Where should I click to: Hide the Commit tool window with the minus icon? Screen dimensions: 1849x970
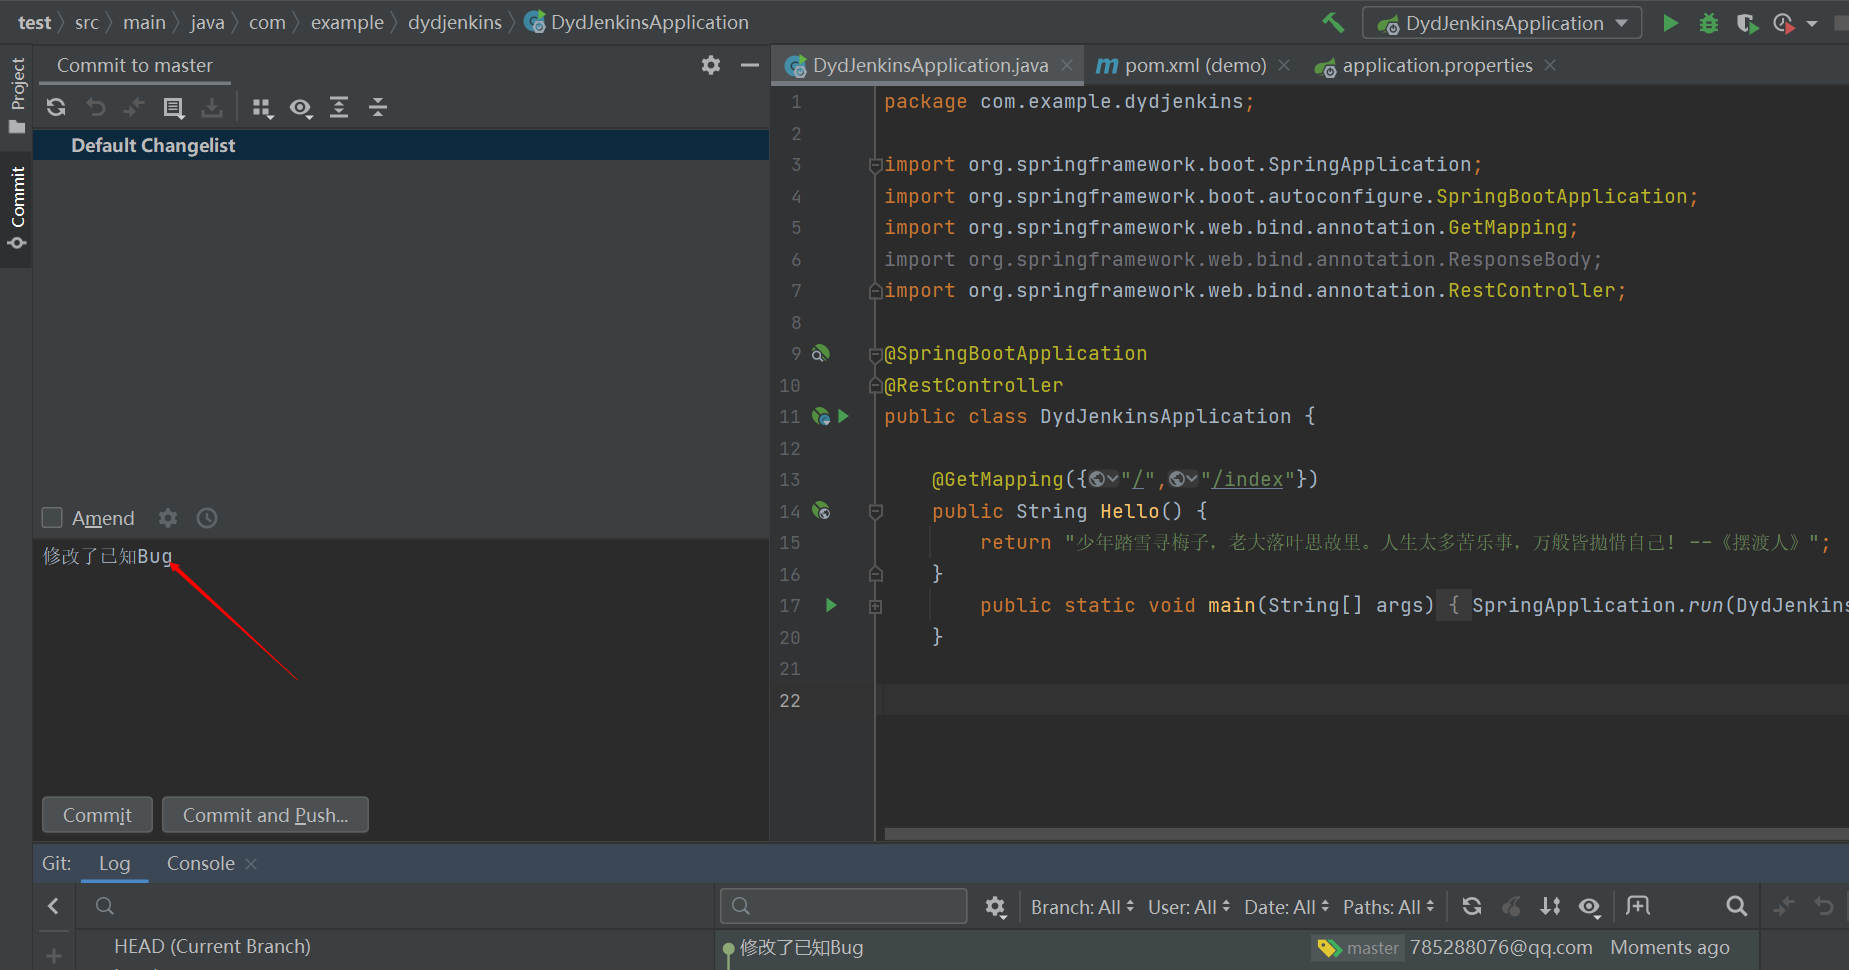pyautogui.click(x=750, y=65)
